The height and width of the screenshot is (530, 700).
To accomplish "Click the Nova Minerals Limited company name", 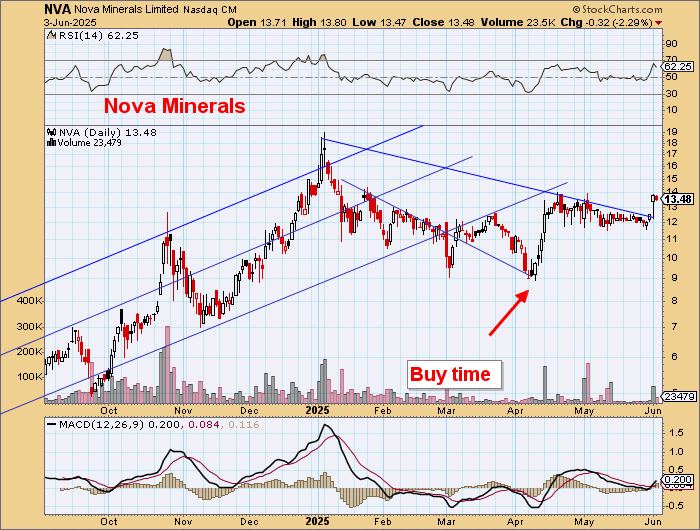I will point(126,9).
